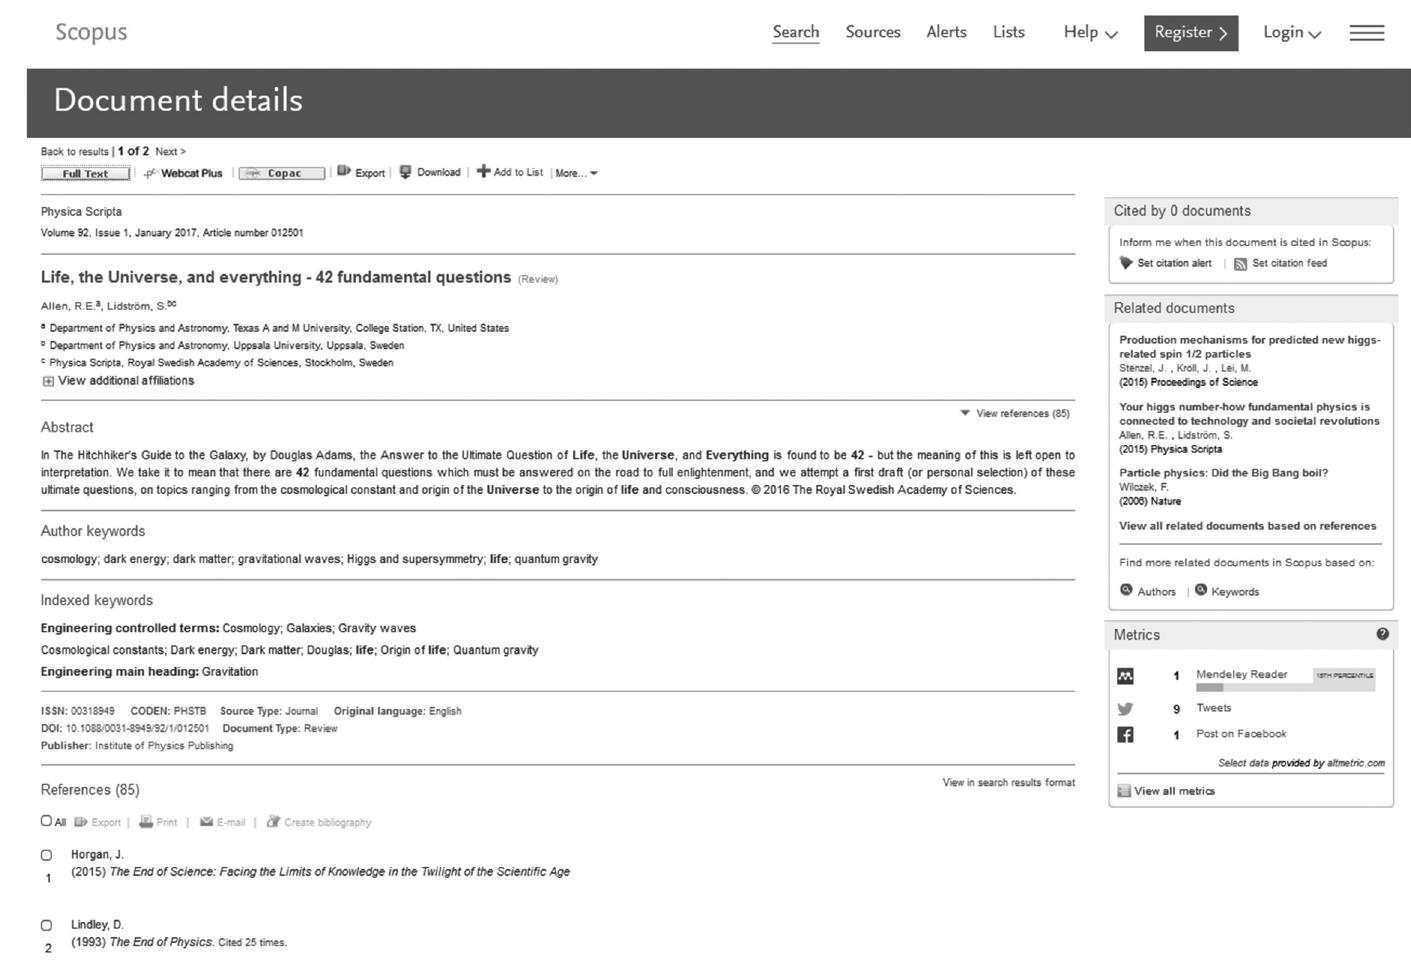Click the Copac button

pyautogui.click(x=282, y=173)
